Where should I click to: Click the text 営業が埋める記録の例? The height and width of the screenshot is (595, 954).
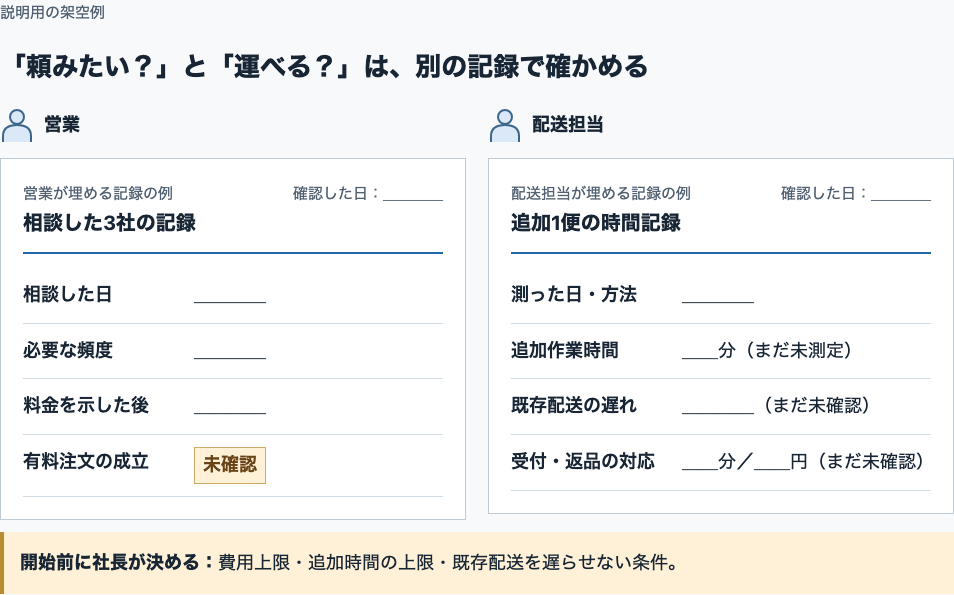(x=98, y=193)
